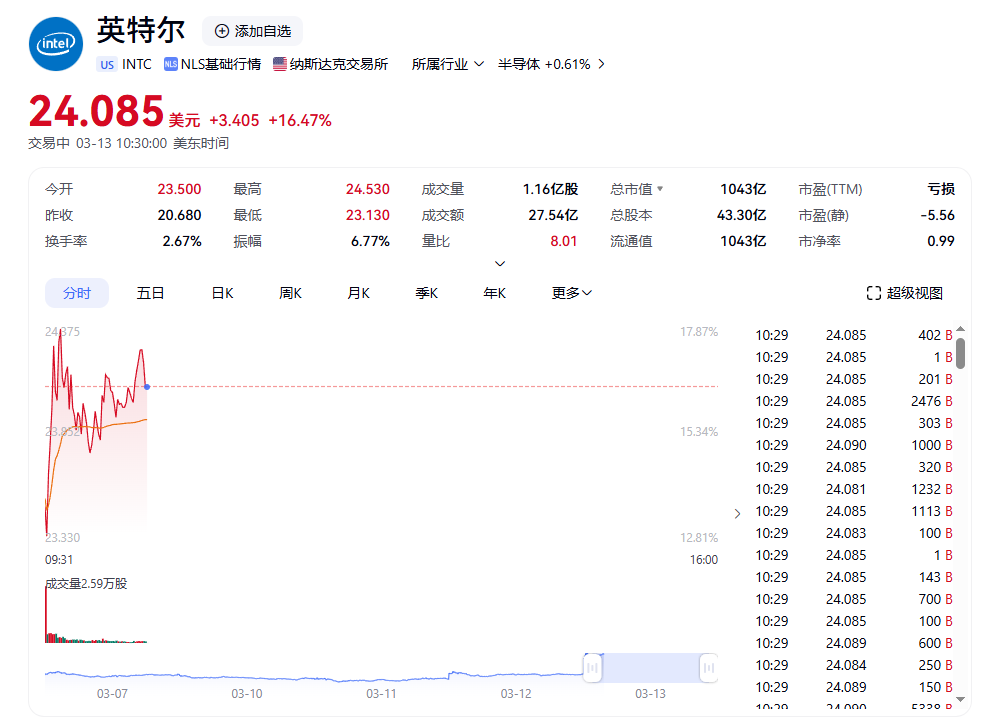
Task: Expand the 所属行业 dropdown
Action: coord(447,64)
